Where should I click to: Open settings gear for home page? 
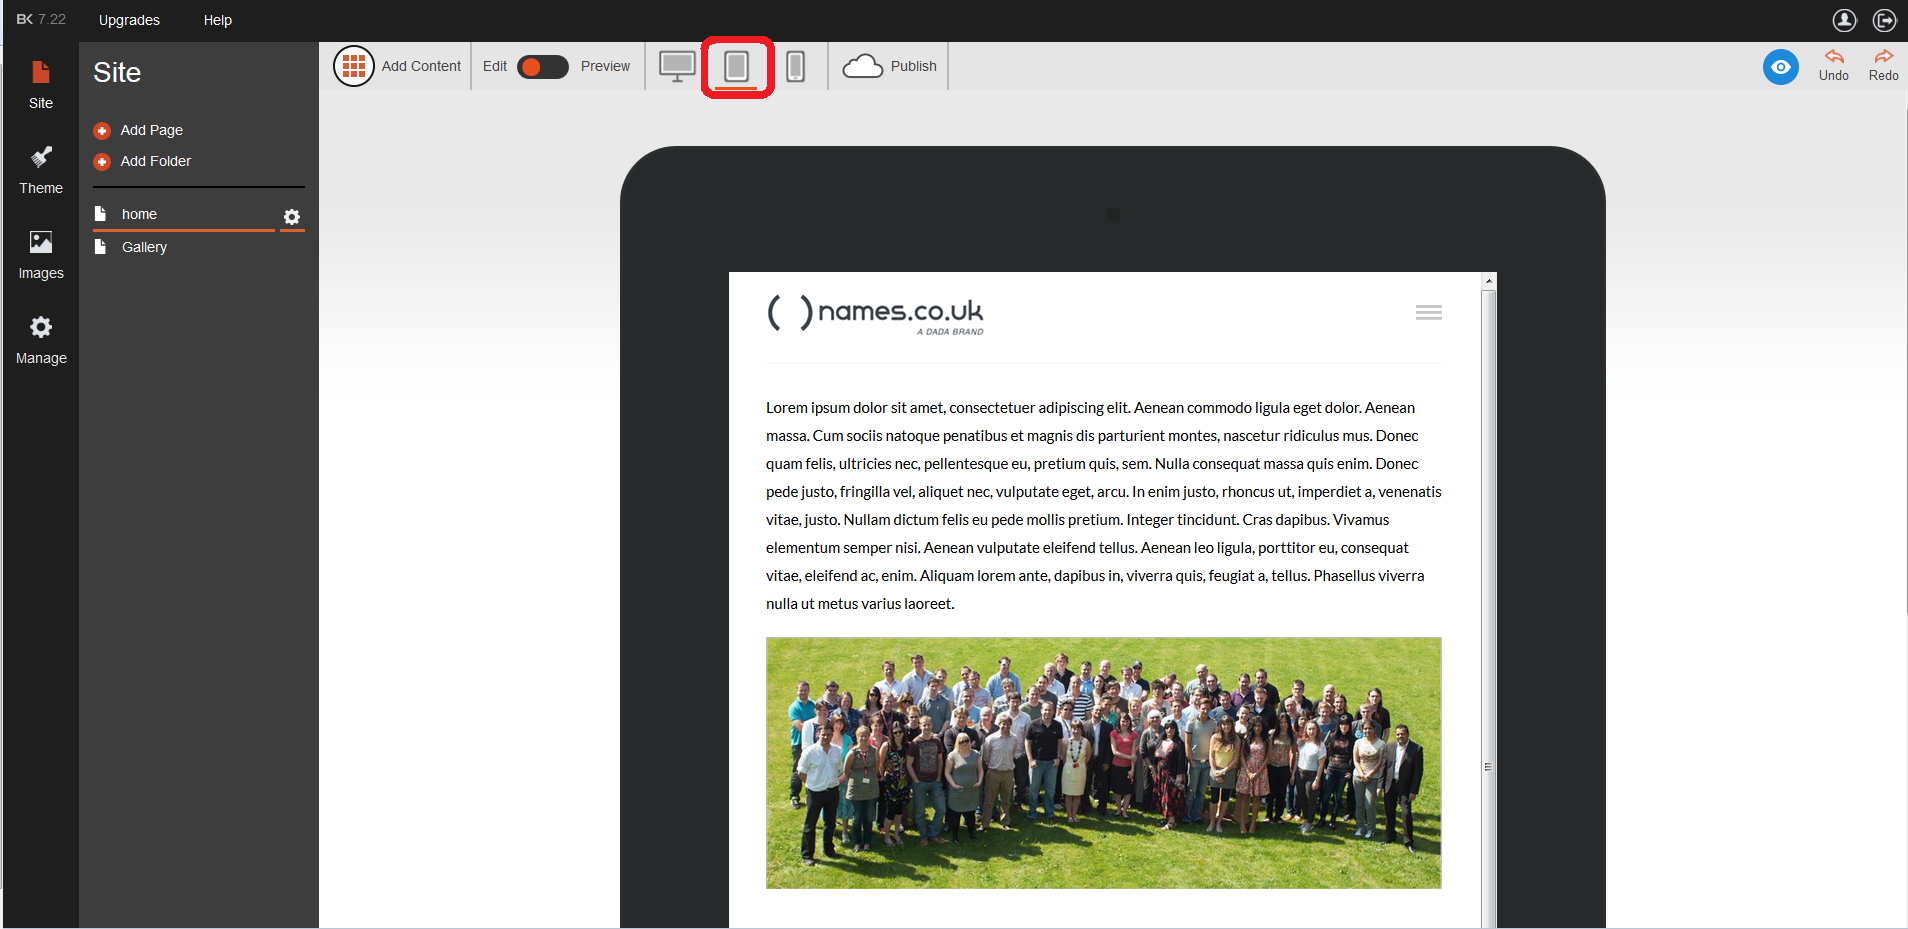(292, 217)
